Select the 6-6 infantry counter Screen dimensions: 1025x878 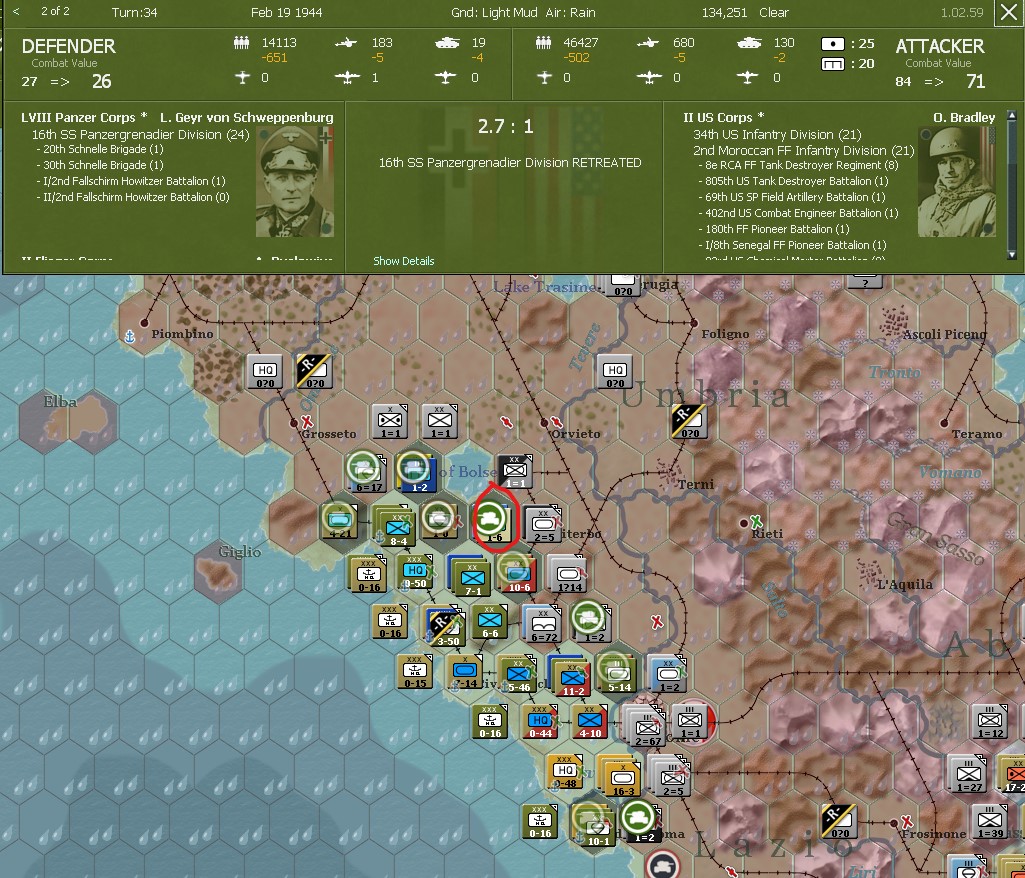pos(490,622)
